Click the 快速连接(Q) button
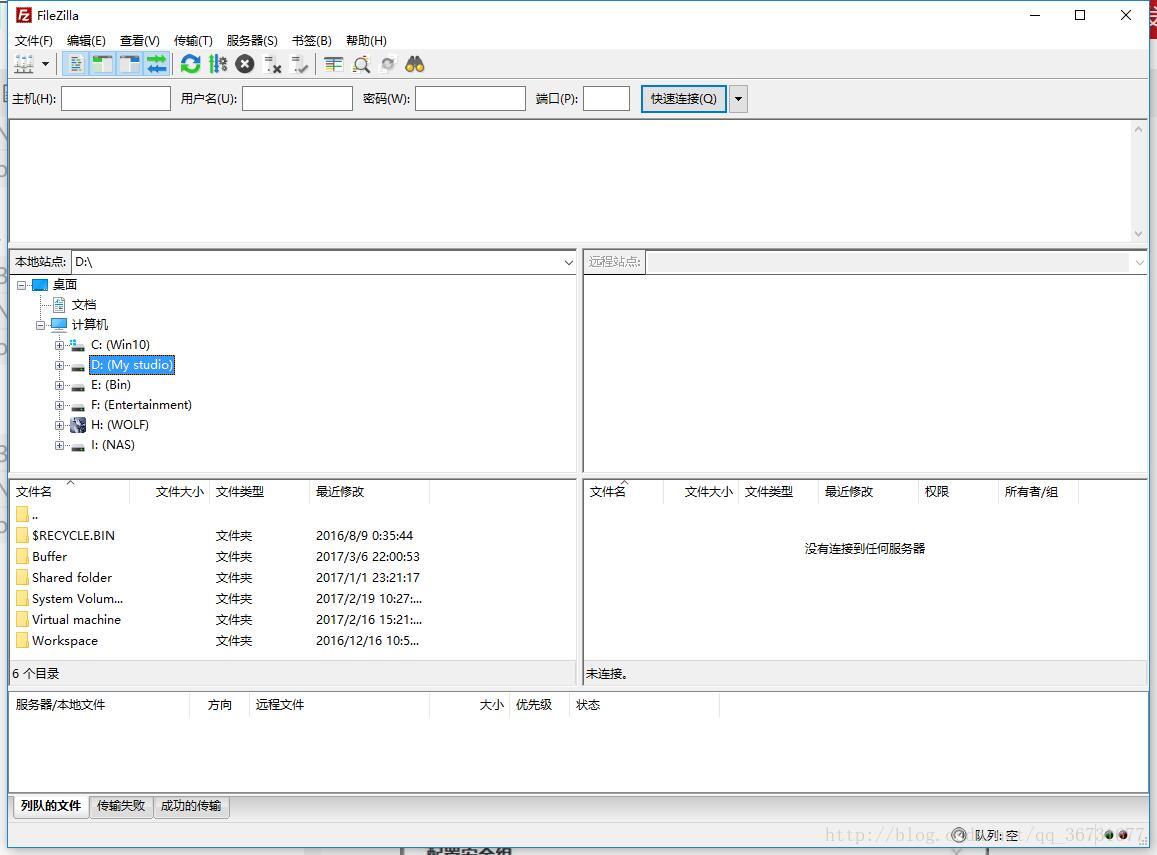This screenshot has width=1157, height=855. (683, 99)
